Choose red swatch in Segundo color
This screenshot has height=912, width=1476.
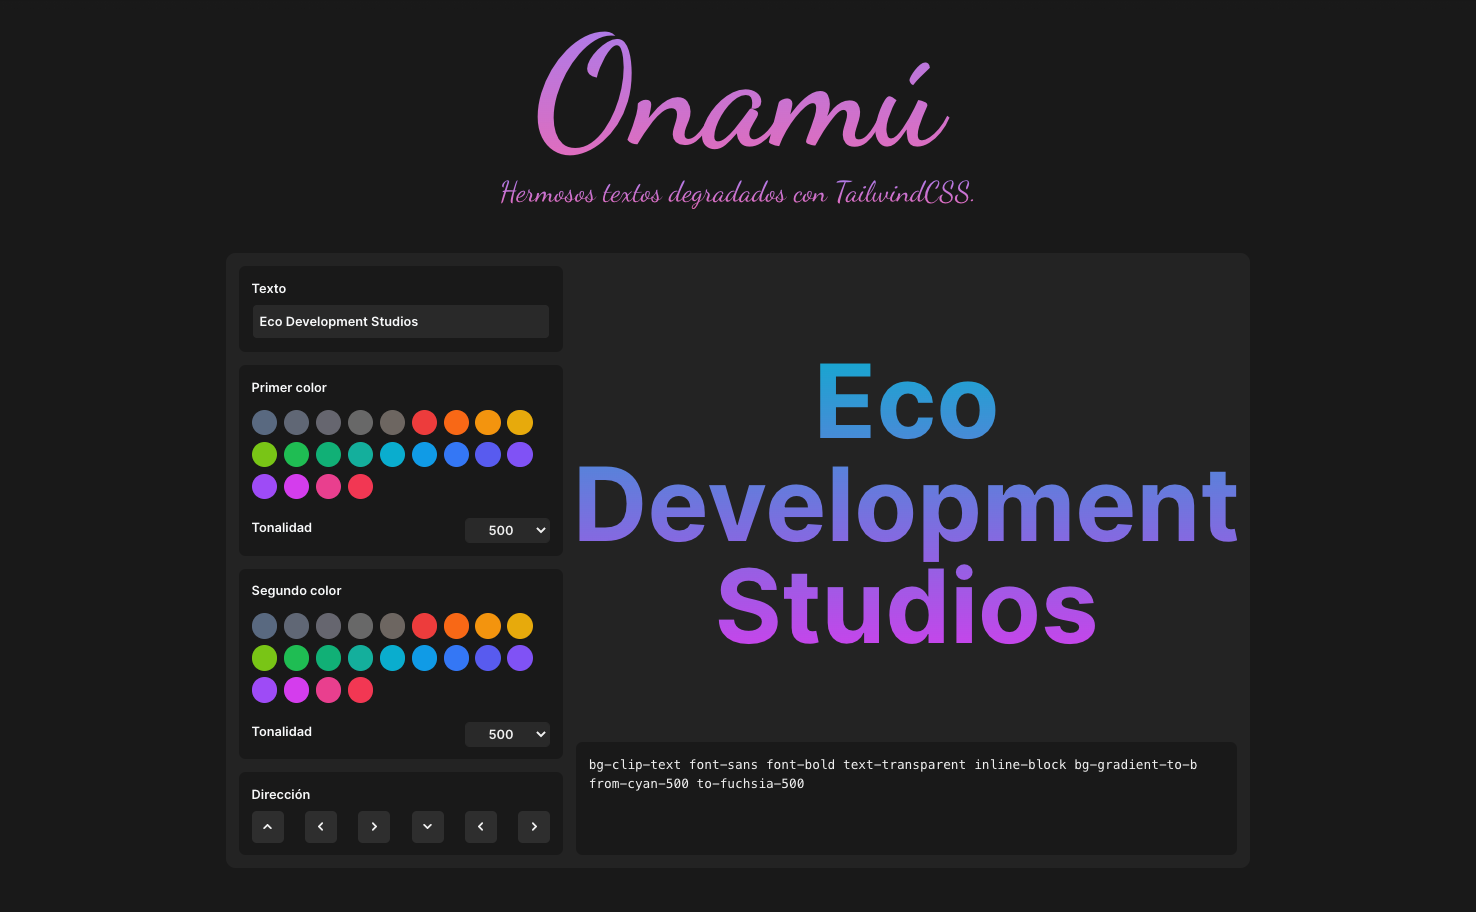424,626
